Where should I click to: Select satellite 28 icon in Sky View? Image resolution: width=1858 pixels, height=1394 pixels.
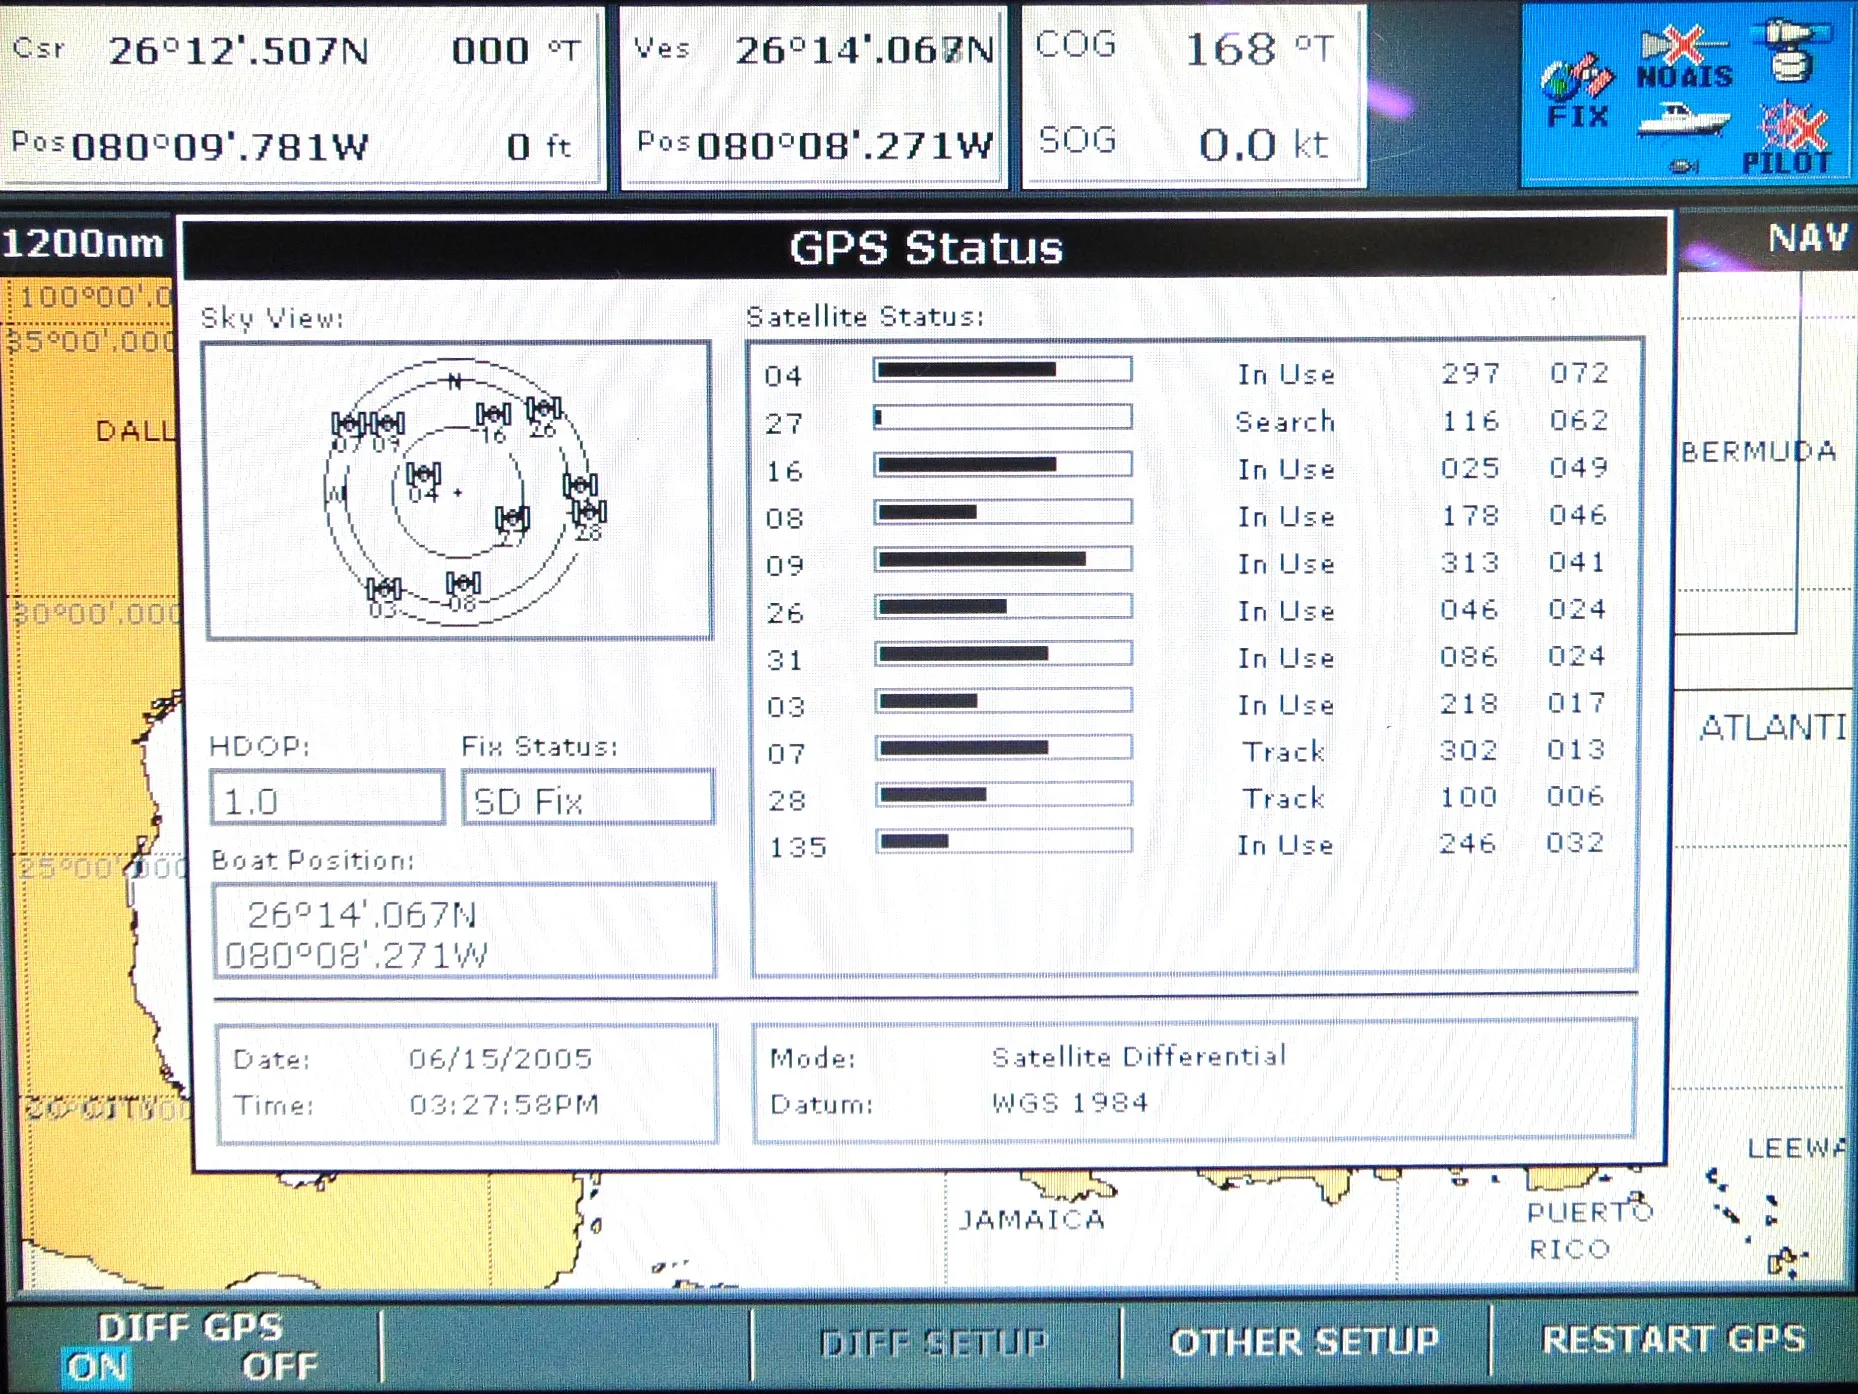(588, 518)
